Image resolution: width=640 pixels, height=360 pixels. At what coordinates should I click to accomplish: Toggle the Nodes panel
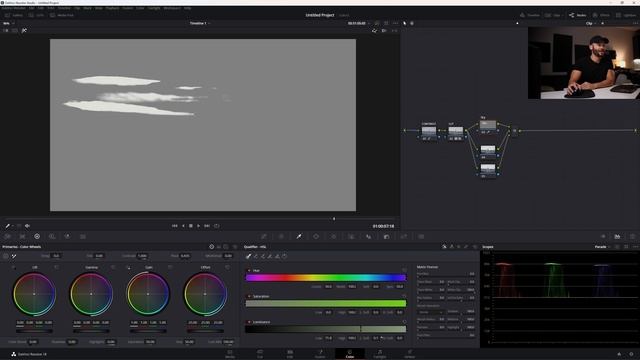point(578,15)
